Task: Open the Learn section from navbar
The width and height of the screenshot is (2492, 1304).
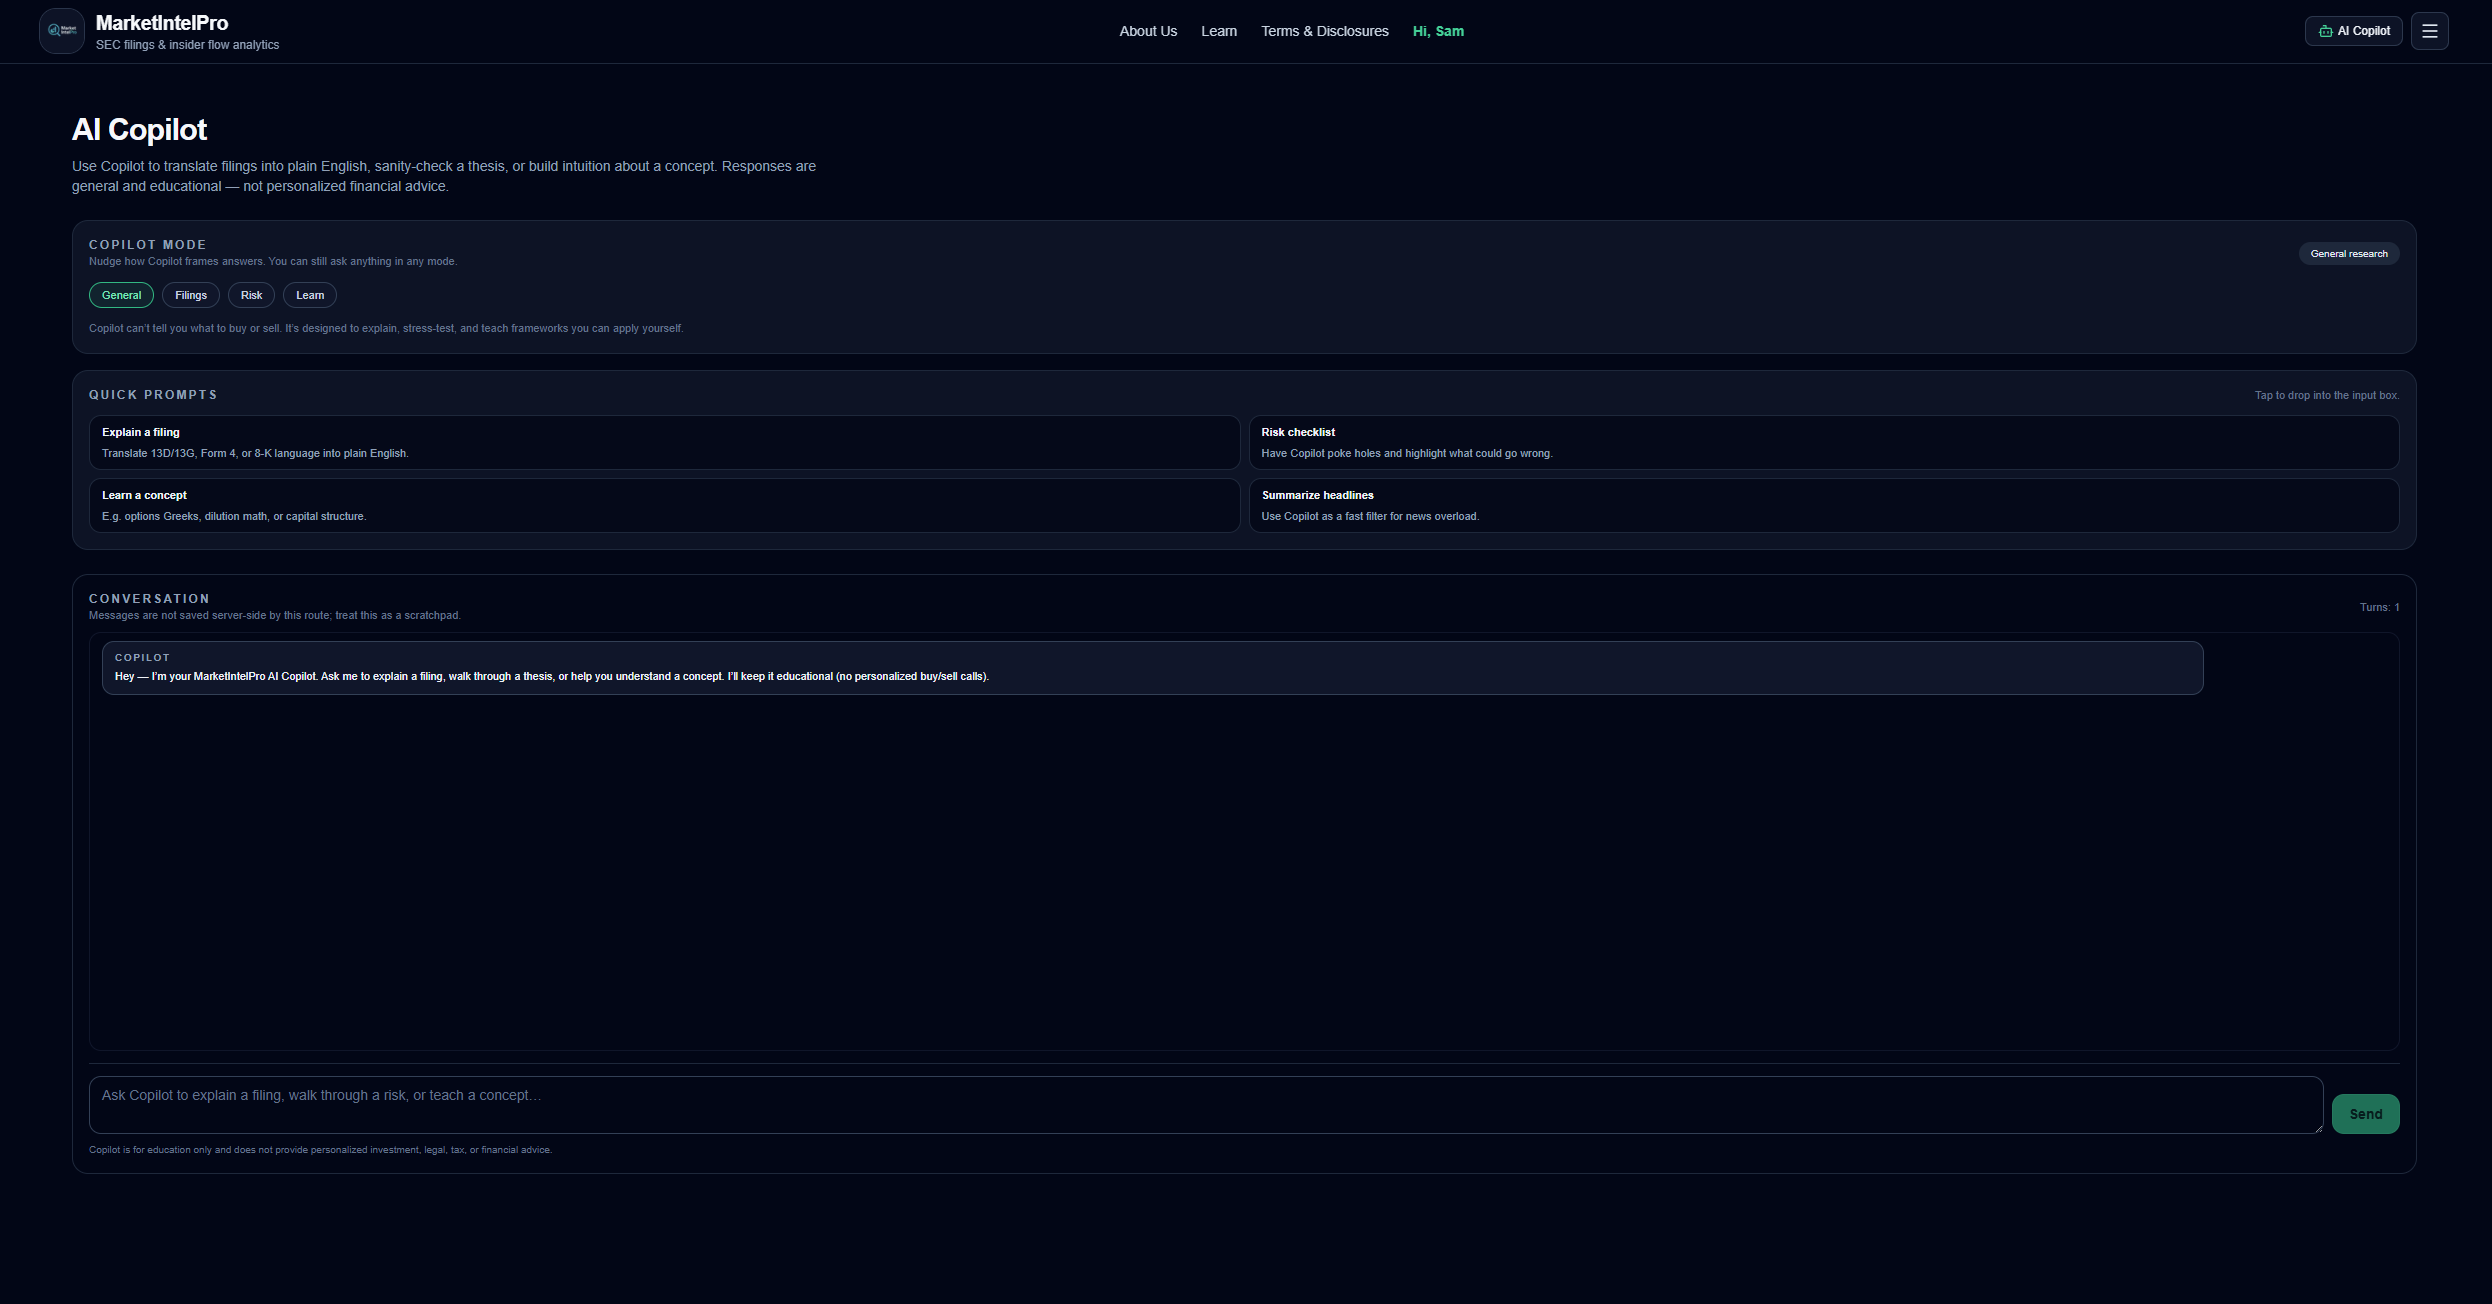Action: 1218,31
